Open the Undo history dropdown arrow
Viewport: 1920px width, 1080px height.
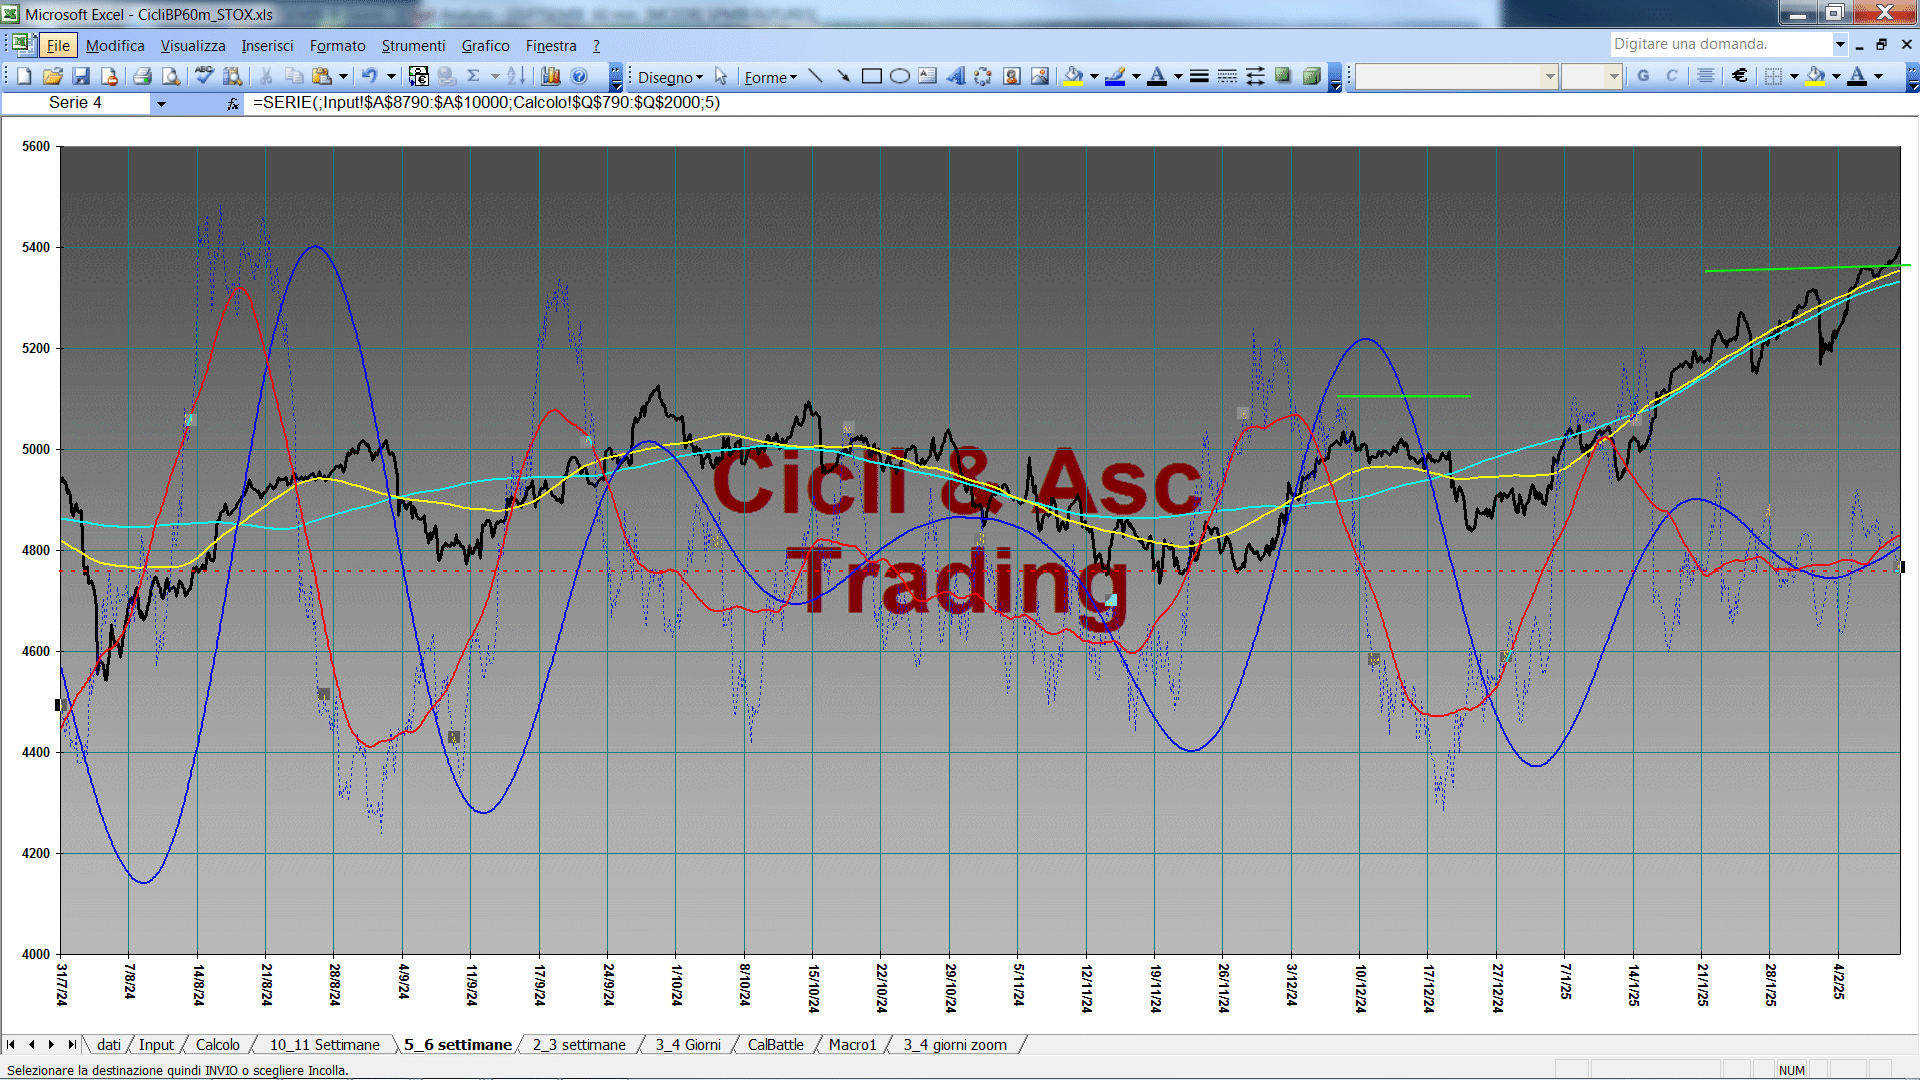(x=392, y=76)
